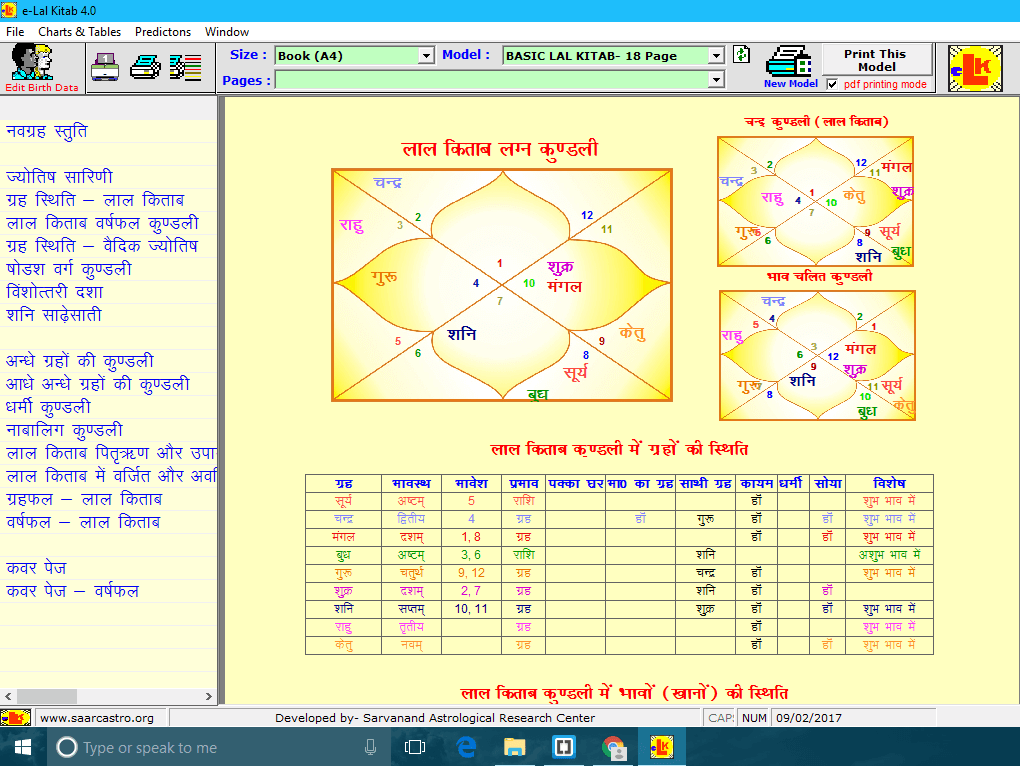1020x766 pixels.
Task: Click the ग्रह column header in table
Action: coord(343,483)
